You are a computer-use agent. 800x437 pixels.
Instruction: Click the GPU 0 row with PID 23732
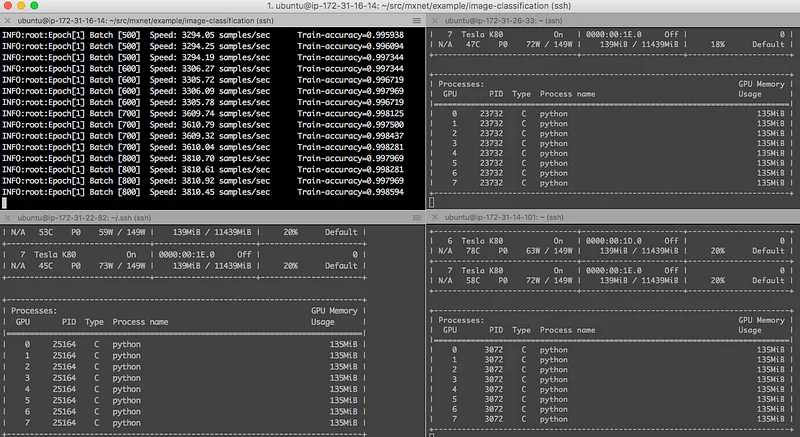pos(611,114)
